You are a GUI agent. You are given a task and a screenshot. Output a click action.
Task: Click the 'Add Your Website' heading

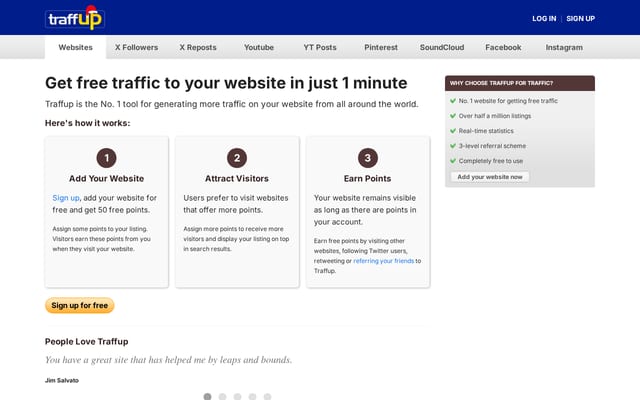click(x=107, y=179)
